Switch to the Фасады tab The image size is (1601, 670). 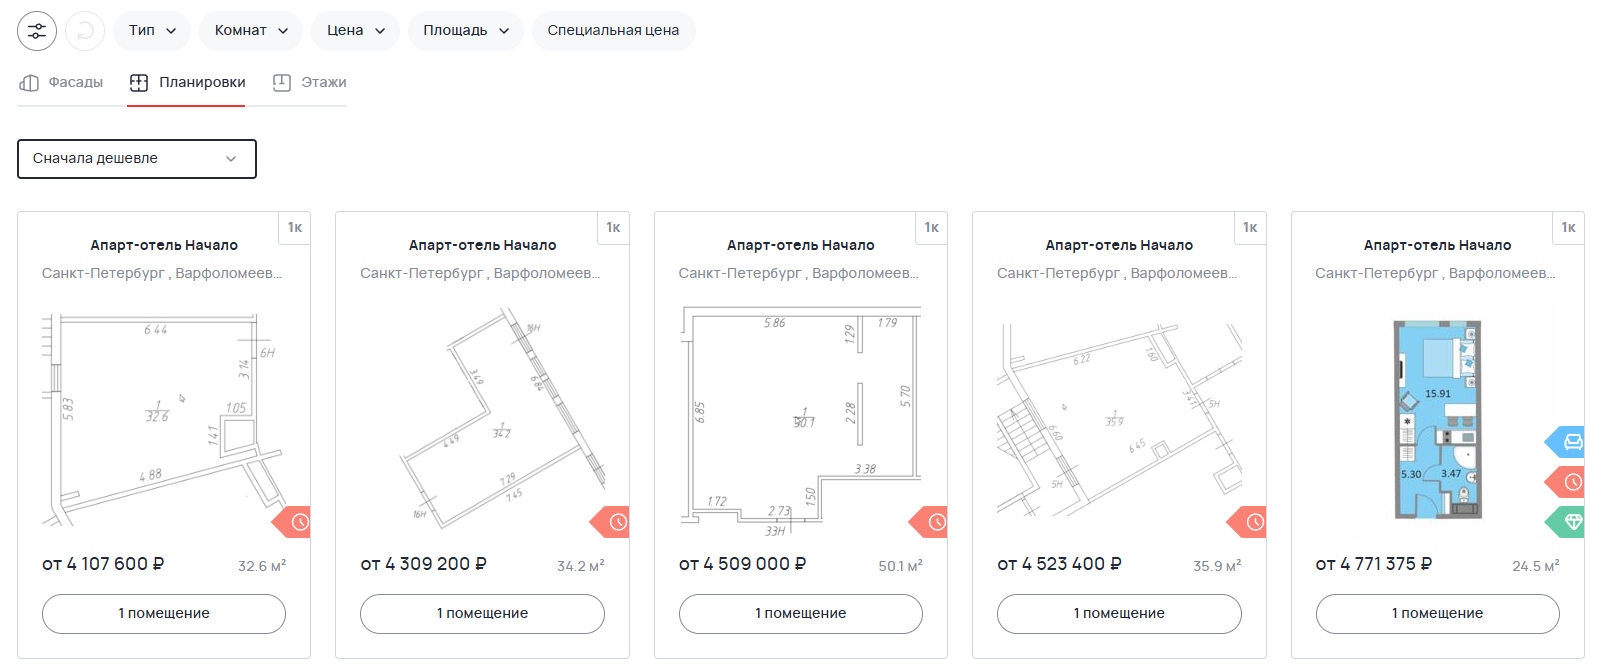point(62,83)
